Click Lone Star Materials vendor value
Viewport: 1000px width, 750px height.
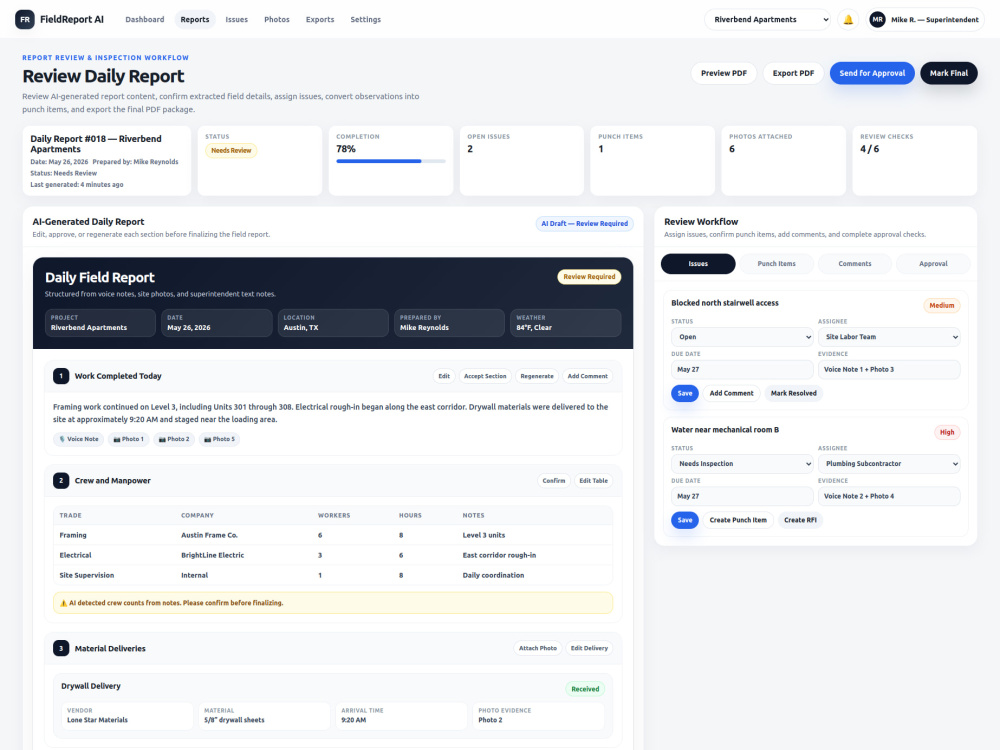pyautogui.click(x=98, y=720)
